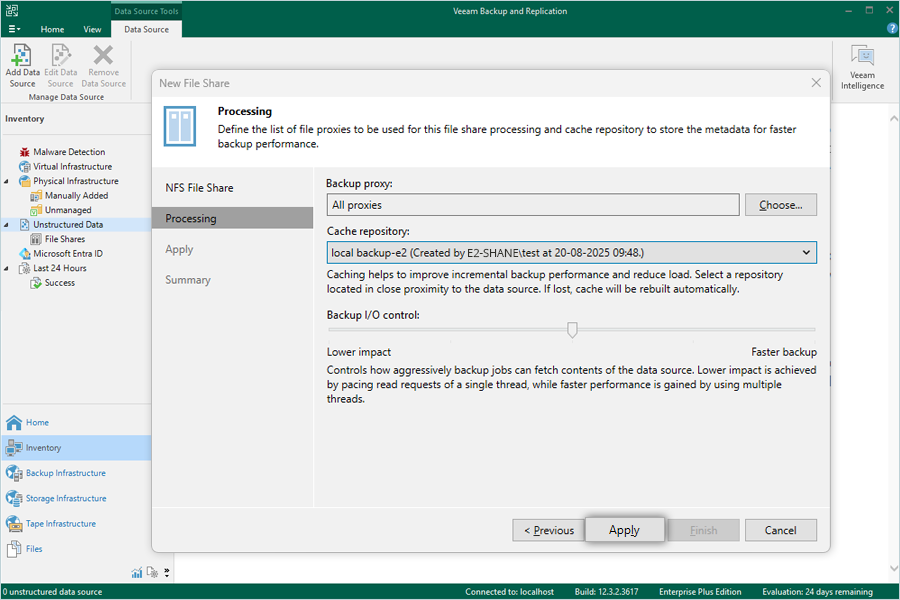Expand navigation pane overflow chevron
Viewport: 900px width, 600px height.
166,572
